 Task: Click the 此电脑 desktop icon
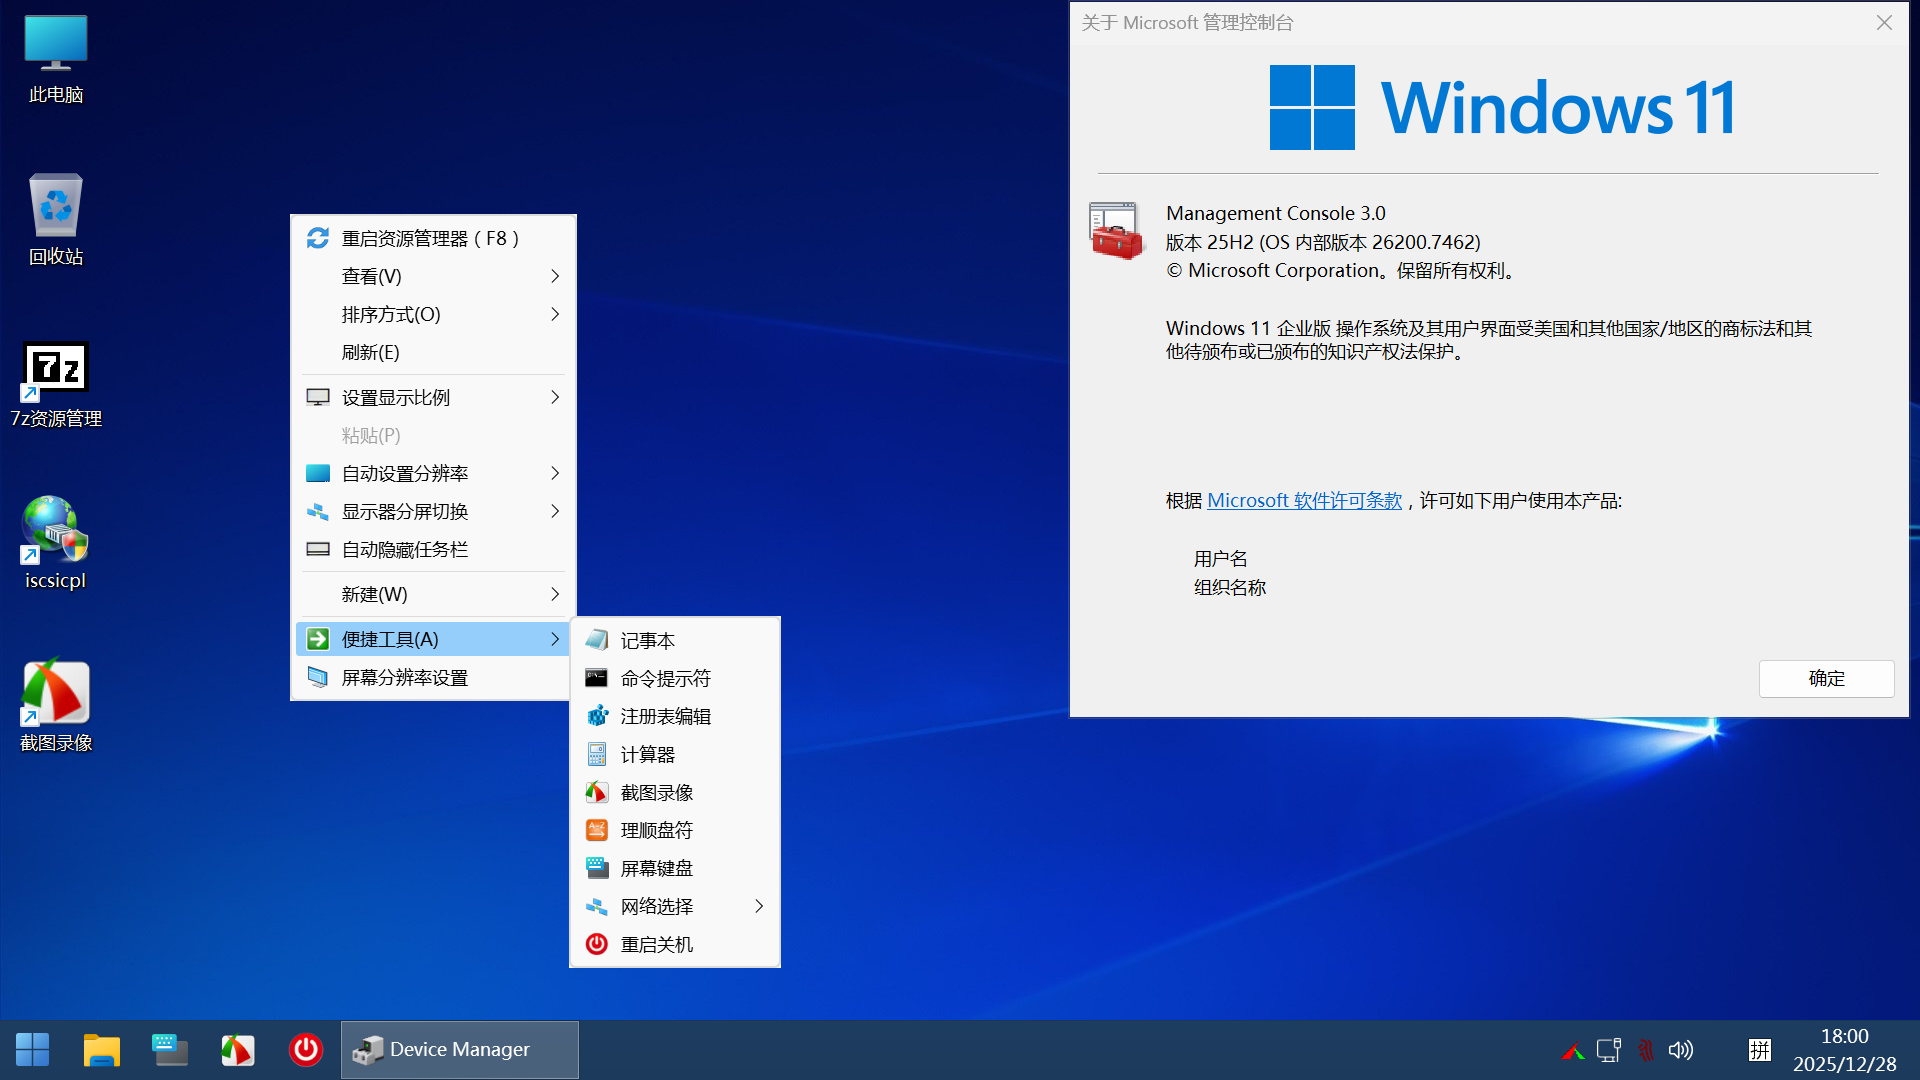56,45
